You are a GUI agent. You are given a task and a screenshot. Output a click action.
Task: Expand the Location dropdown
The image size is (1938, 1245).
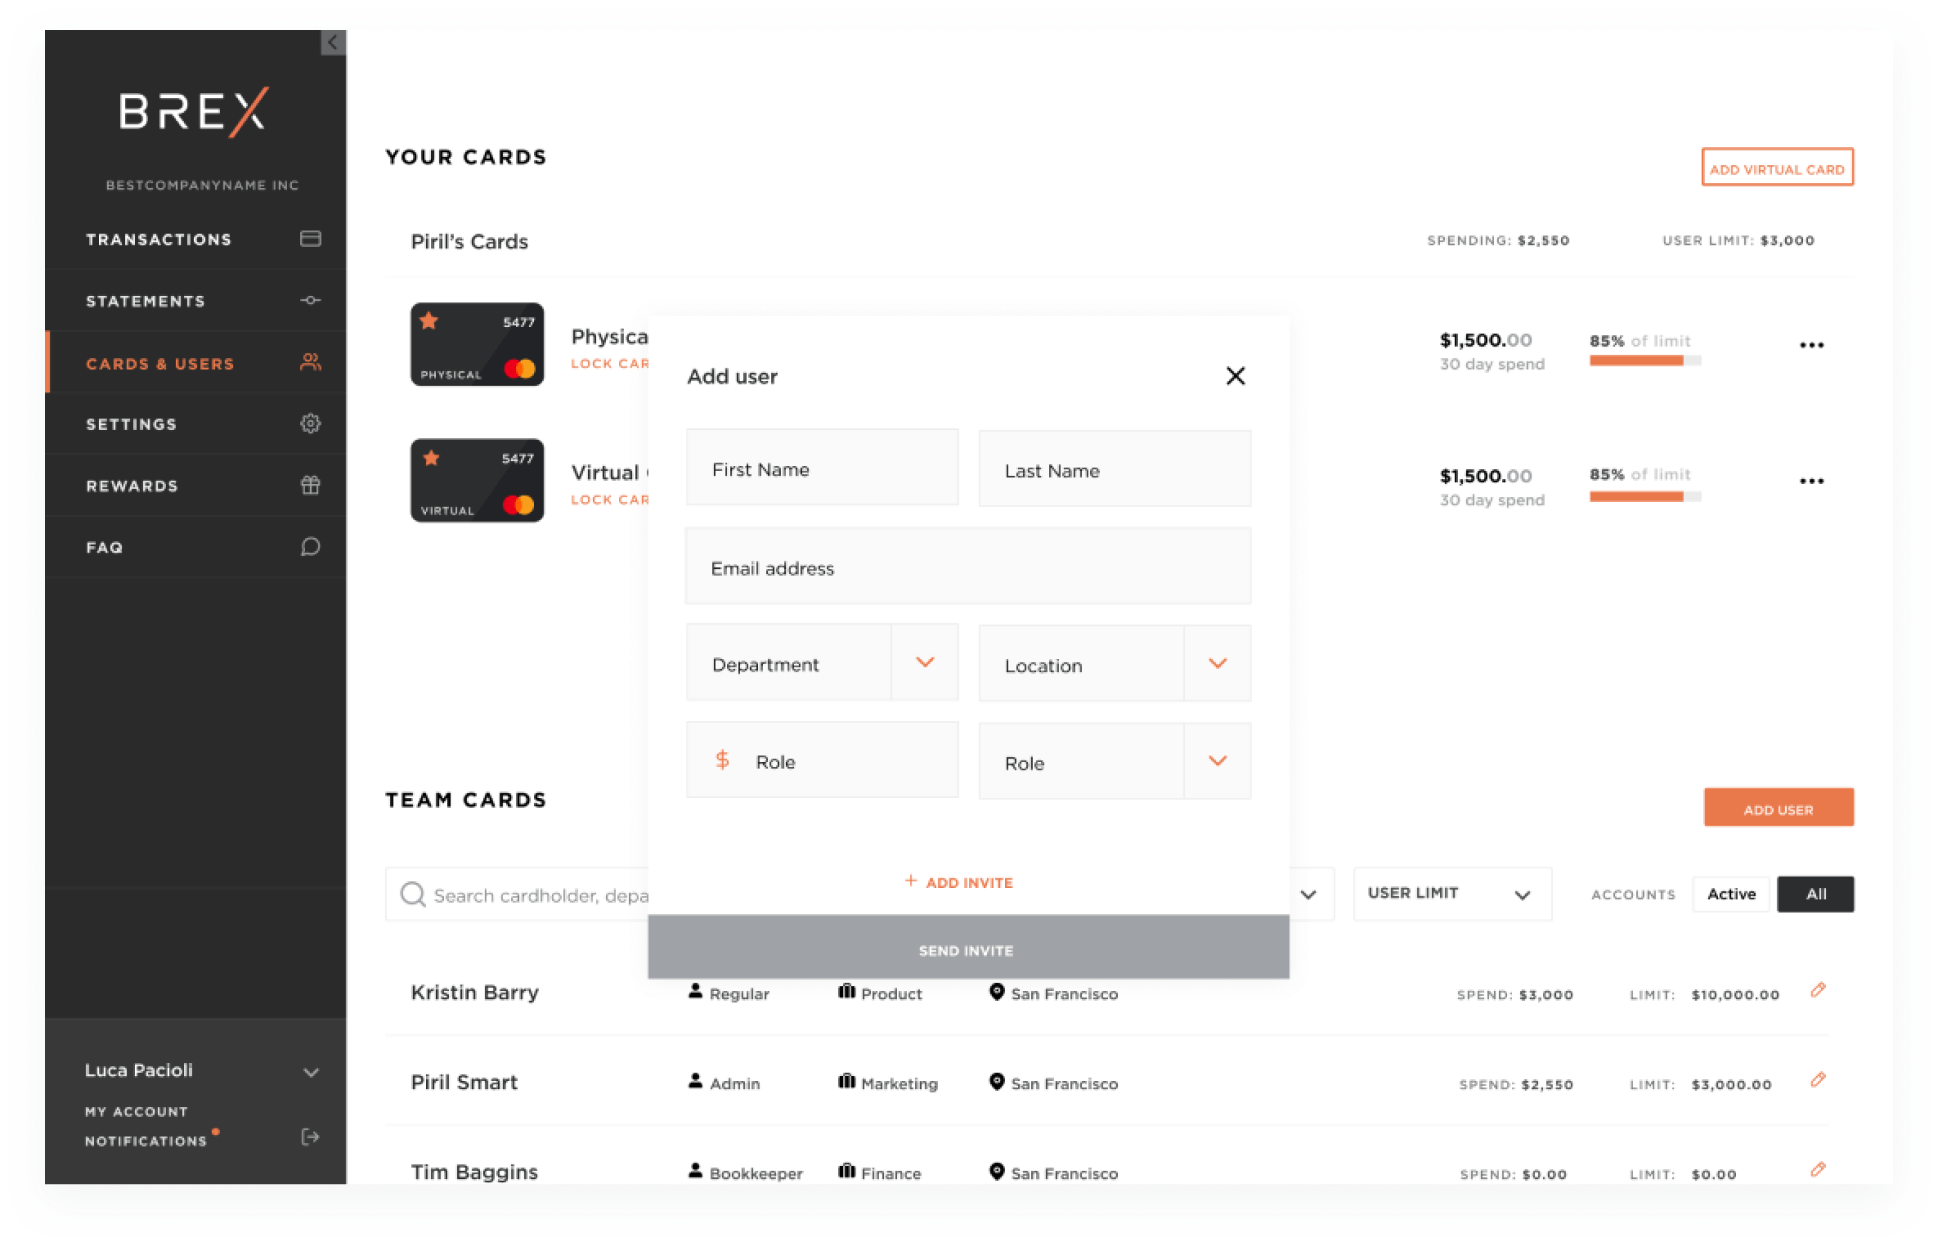[x=1217, y=664]
